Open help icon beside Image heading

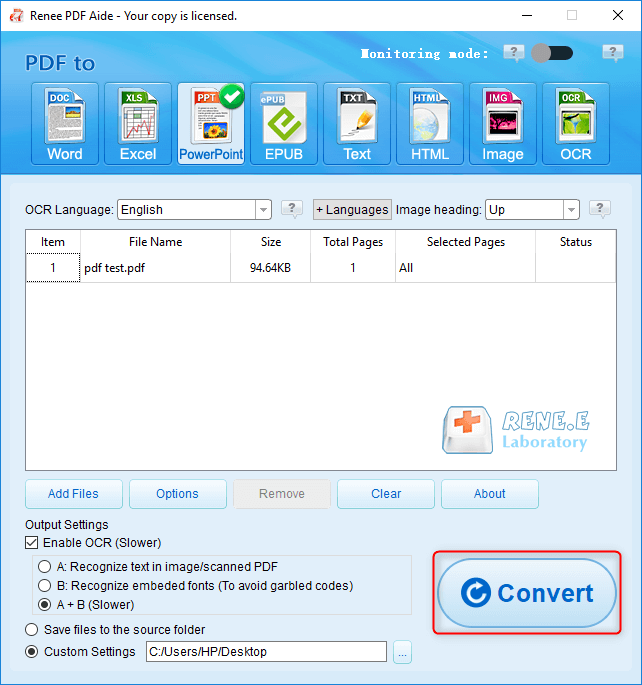pos(600,209)
